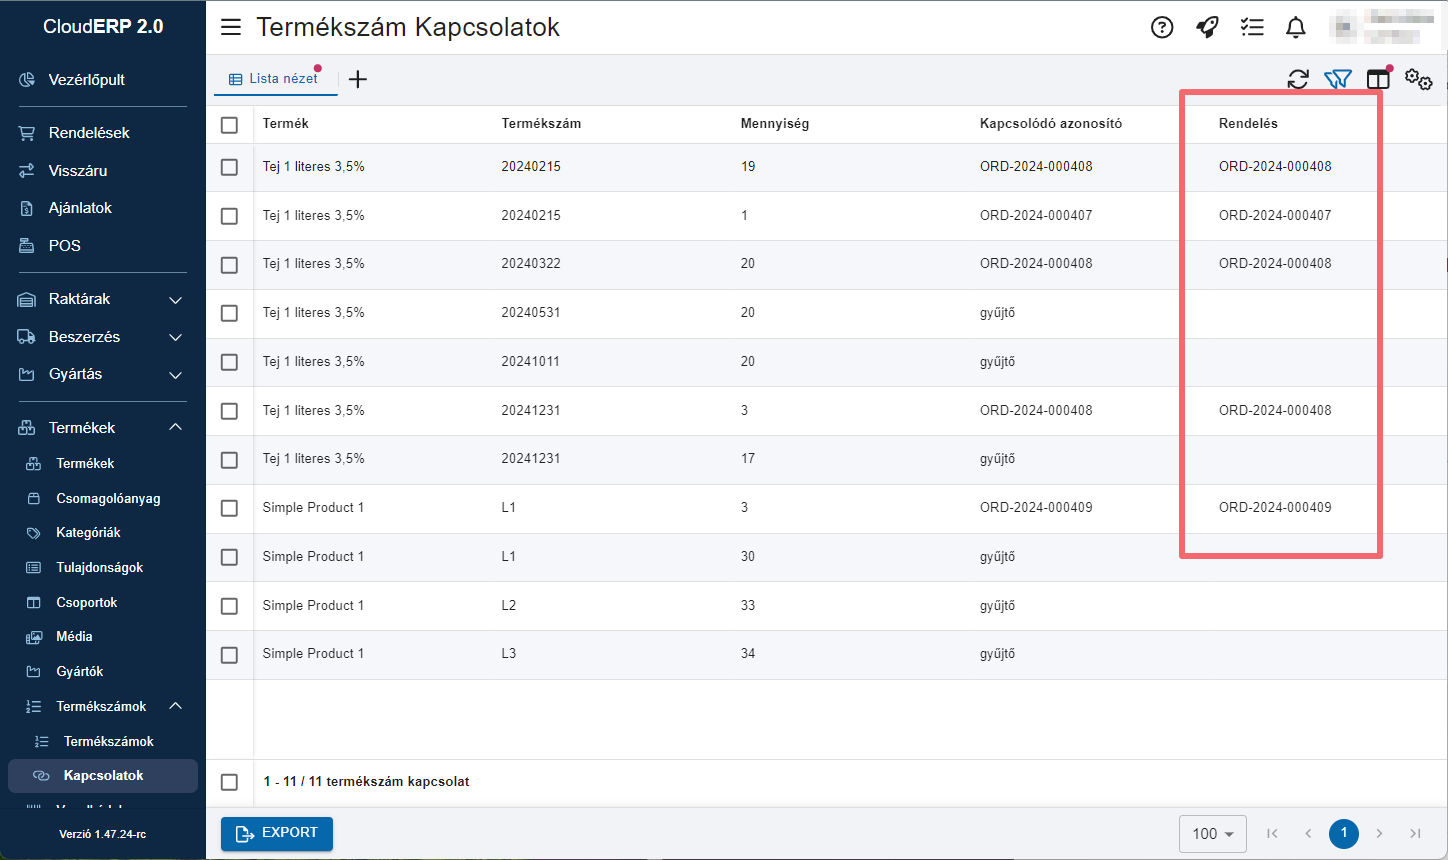Open column layout settings icon
Viewport: 1448px width, 860px height.
click(1379, 79)
